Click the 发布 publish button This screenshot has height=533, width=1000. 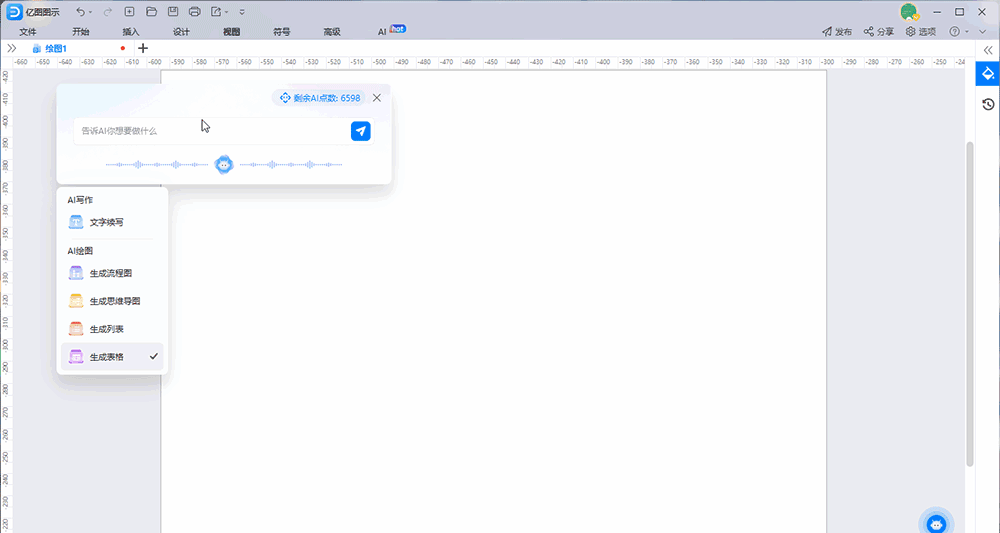837,32
